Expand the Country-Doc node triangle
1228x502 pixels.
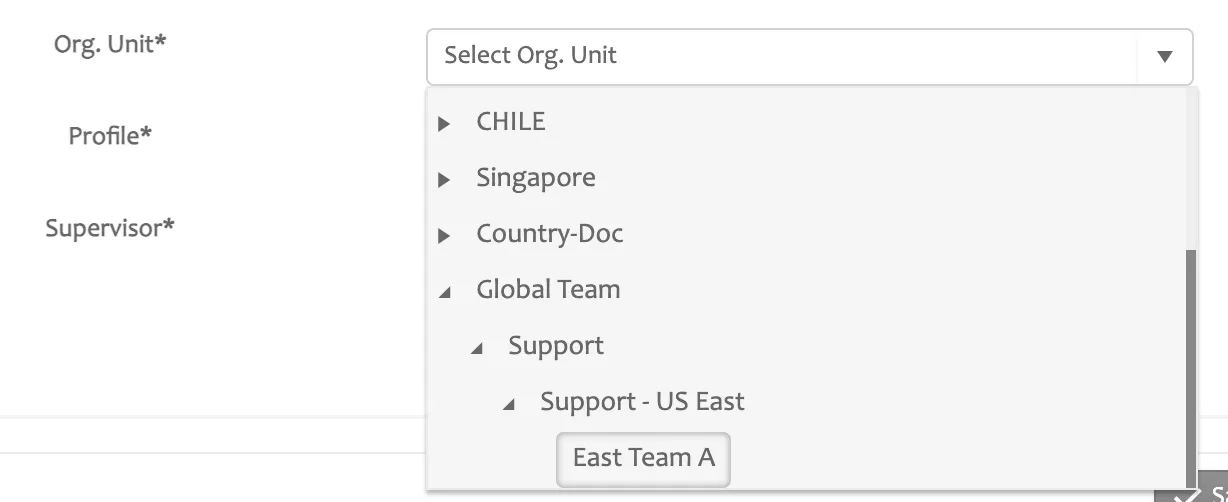click(445, 236)
